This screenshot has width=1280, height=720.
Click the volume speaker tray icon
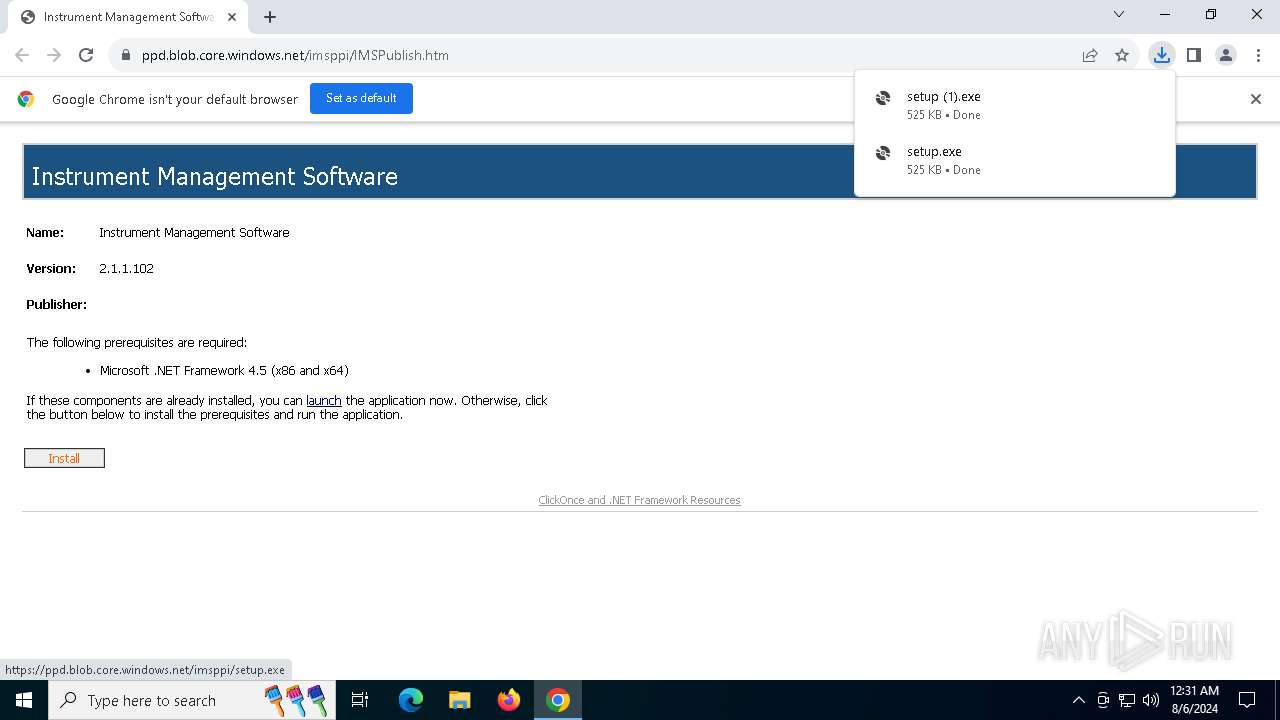pos(1151,700)
